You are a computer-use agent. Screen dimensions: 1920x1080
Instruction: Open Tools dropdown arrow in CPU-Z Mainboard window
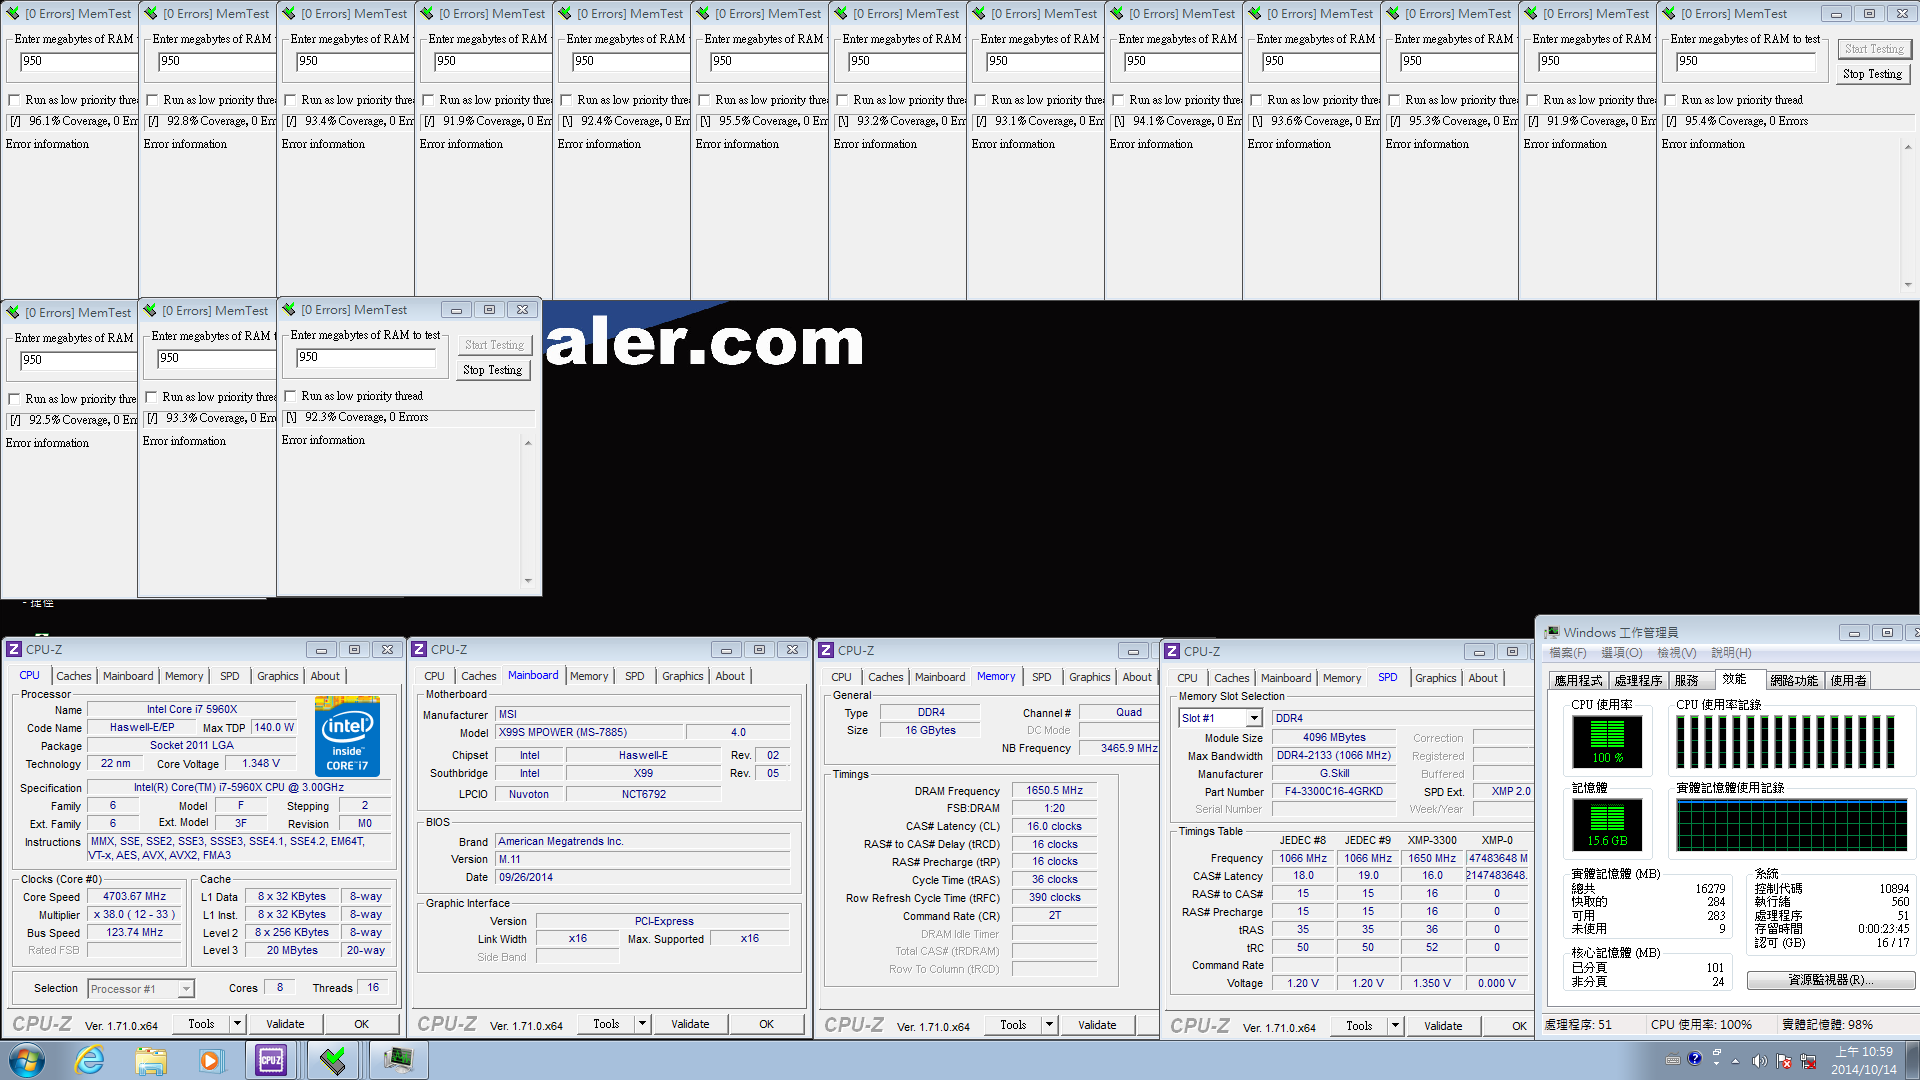point(642,1024)
